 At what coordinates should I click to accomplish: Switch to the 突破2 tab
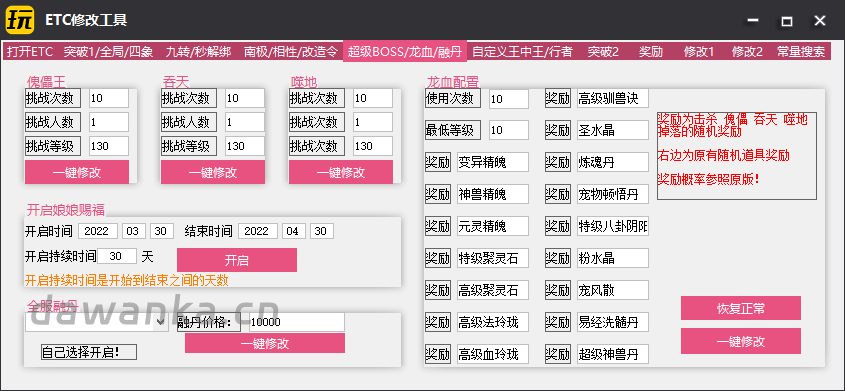(x=603, y=52)
